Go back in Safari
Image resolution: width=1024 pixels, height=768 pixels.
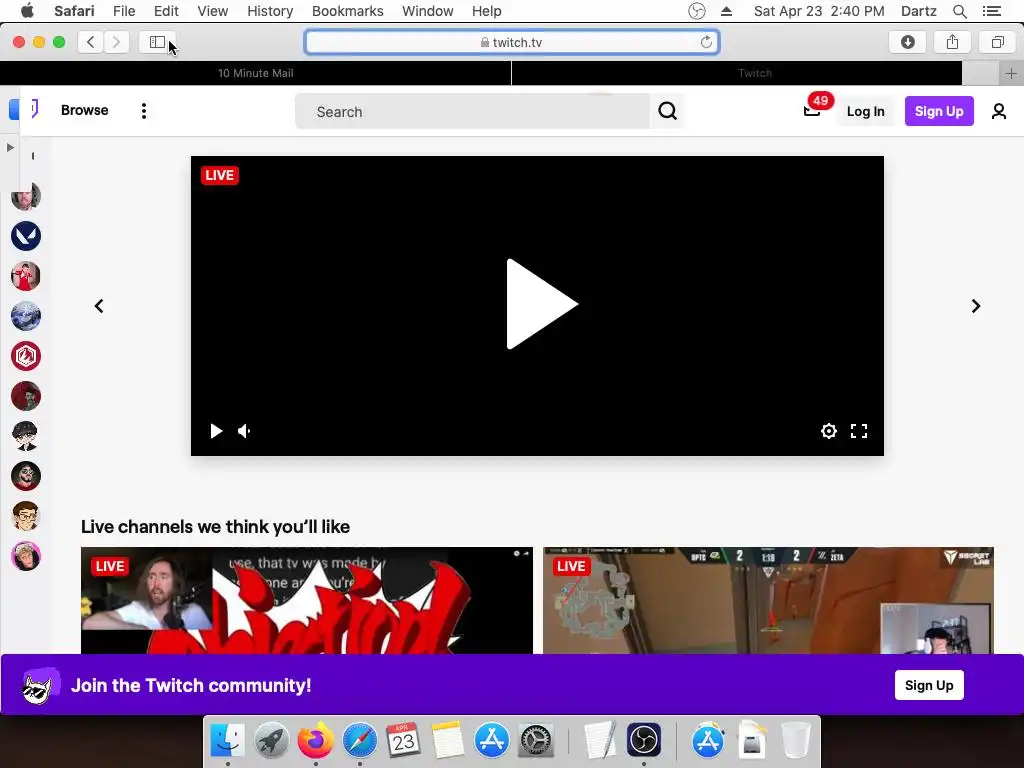(91, 42)
